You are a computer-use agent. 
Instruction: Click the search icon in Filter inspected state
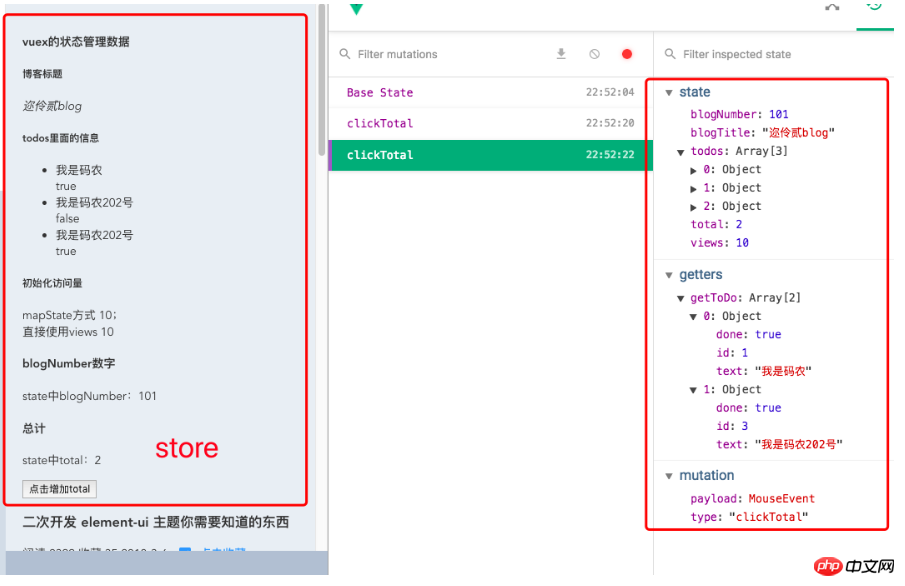670,54
